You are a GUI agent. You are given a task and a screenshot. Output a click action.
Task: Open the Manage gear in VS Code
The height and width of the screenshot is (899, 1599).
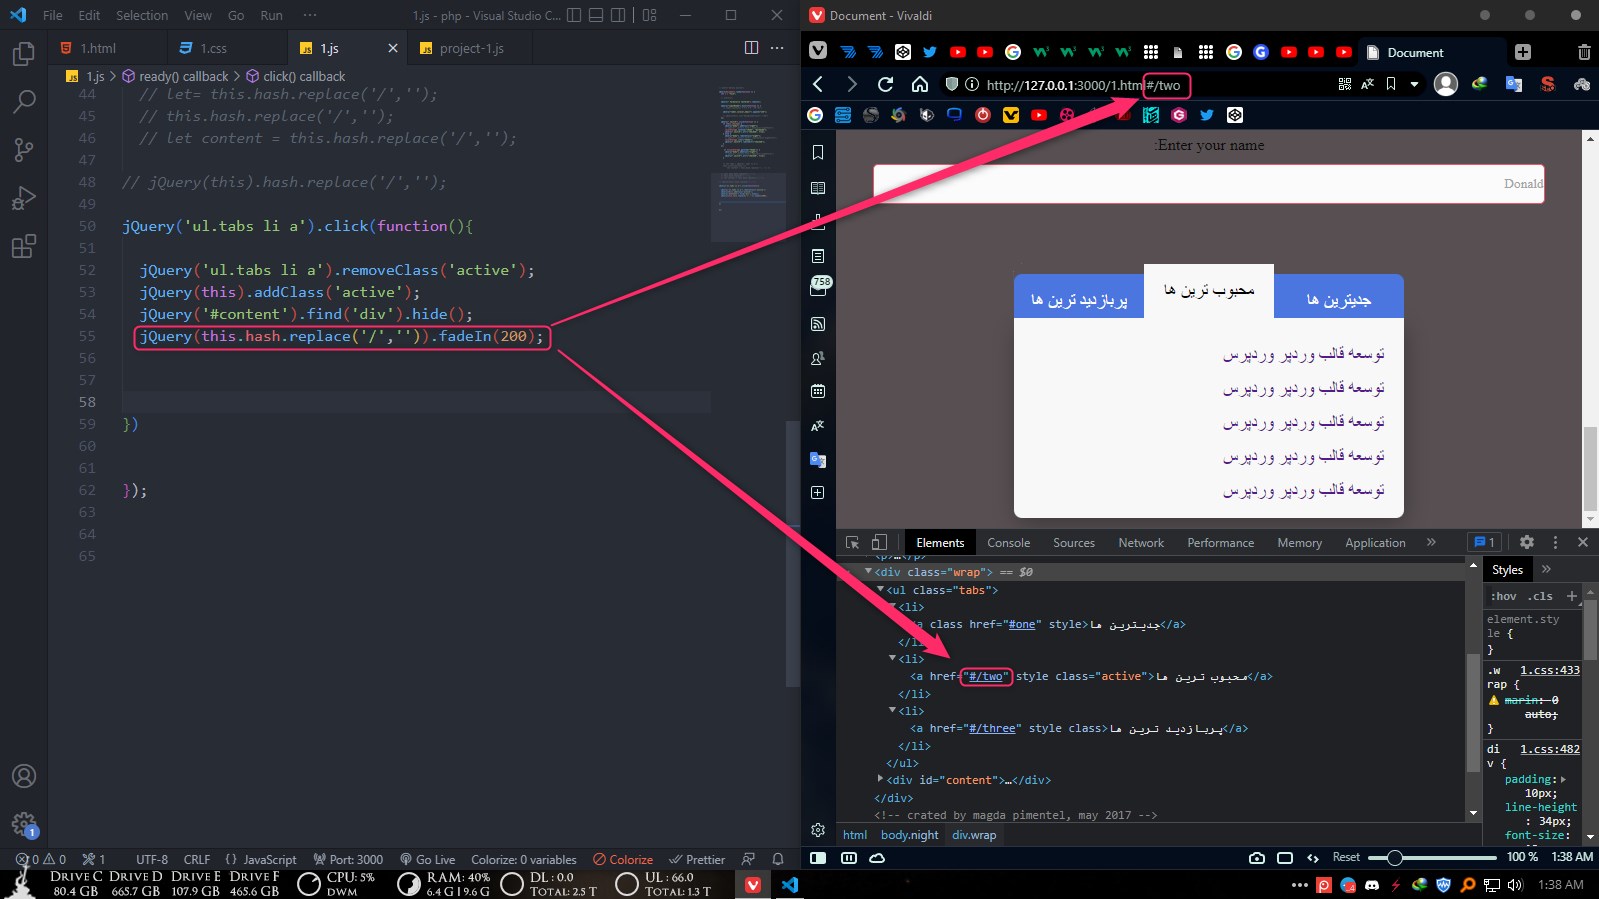coord(23,824)
